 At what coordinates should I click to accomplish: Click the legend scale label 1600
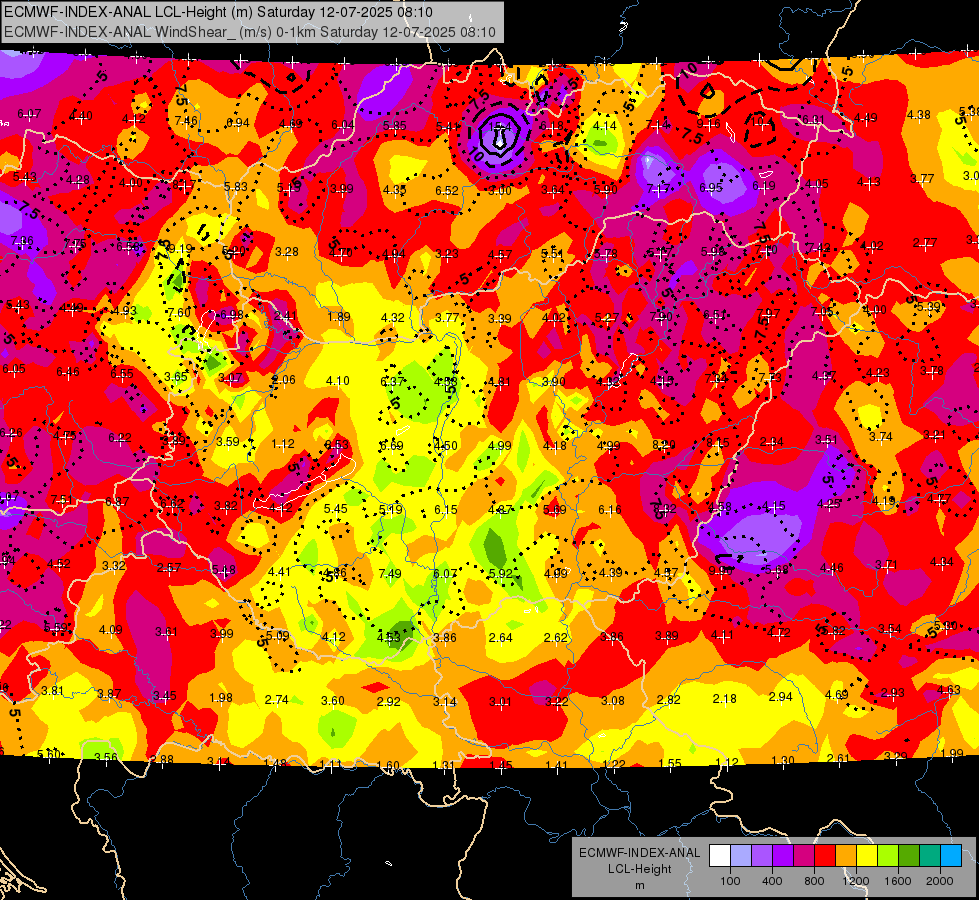click(897, 881)
